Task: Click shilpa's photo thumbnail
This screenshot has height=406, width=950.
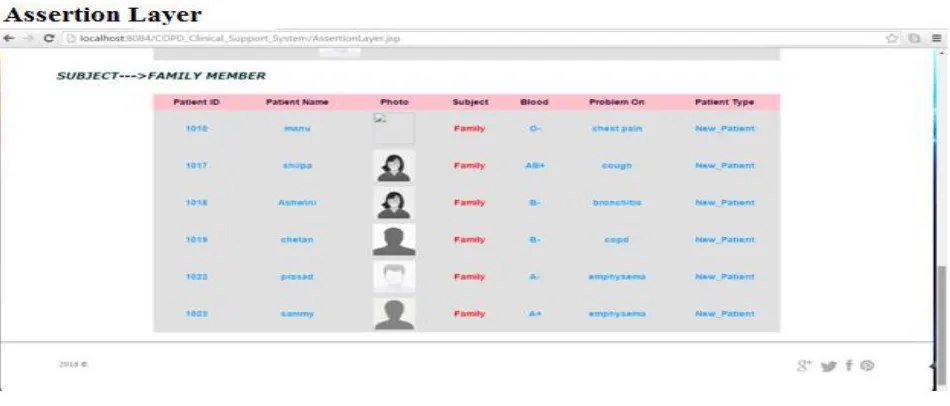Action: coord(394,166)
